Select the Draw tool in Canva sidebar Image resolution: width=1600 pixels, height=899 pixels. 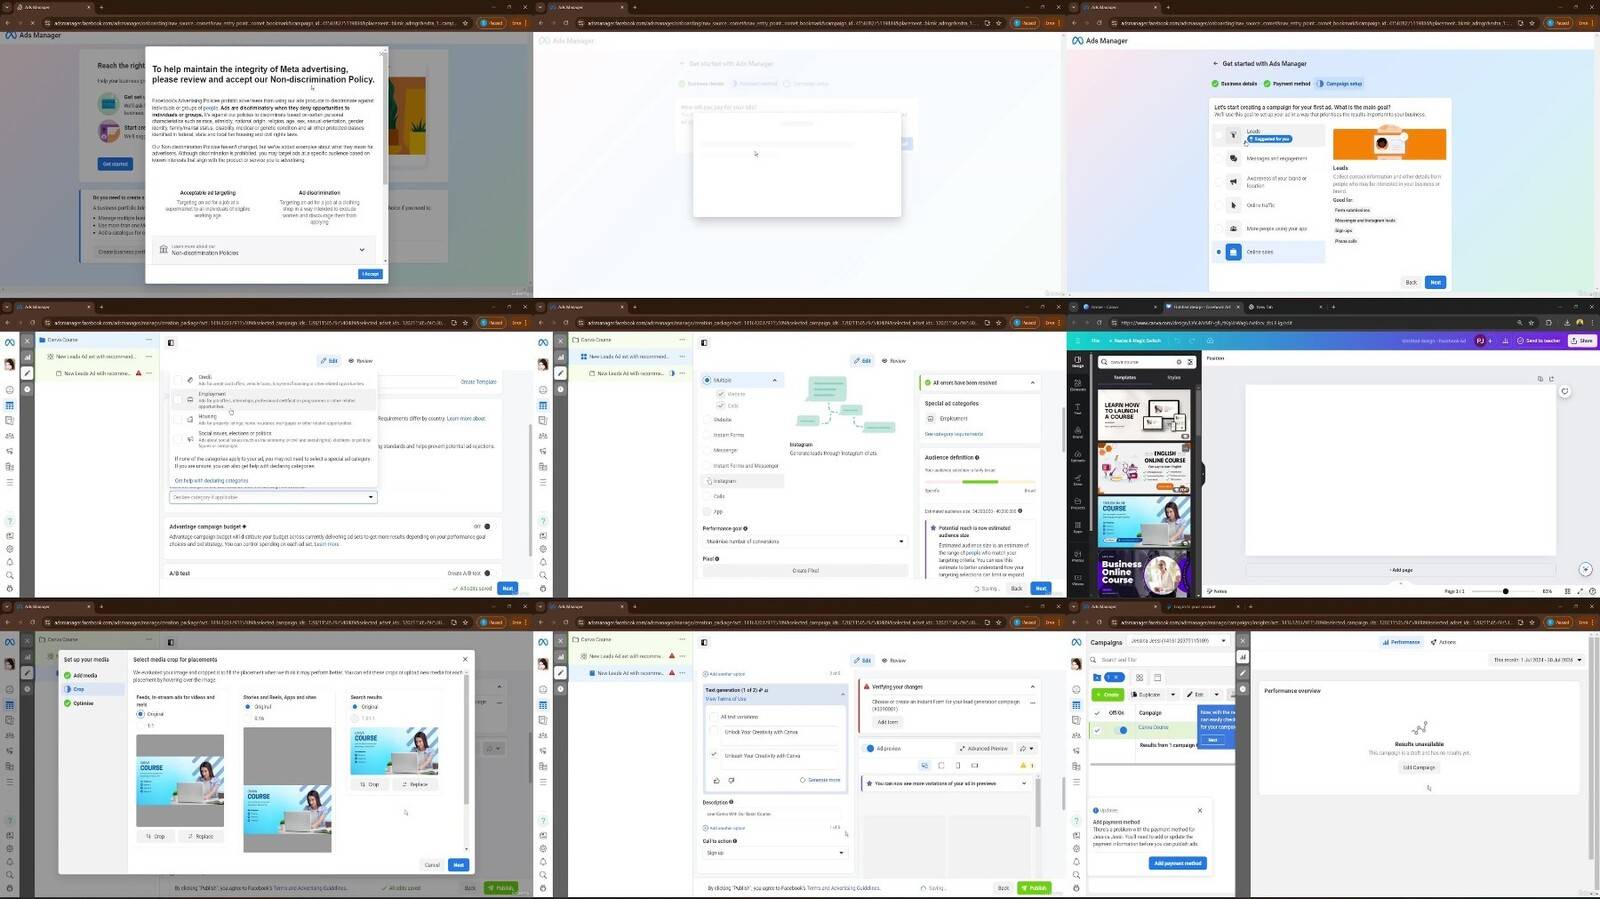(x=1077, y=480)
